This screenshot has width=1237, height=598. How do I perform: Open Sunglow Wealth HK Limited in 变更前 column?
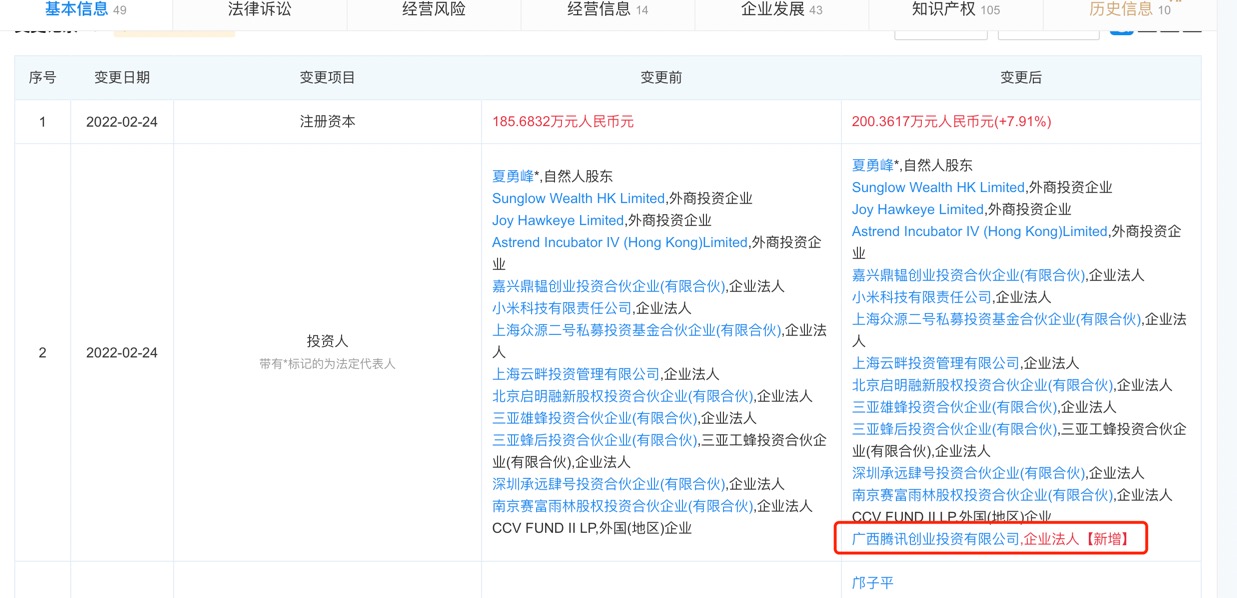click(x=578, y=198)
